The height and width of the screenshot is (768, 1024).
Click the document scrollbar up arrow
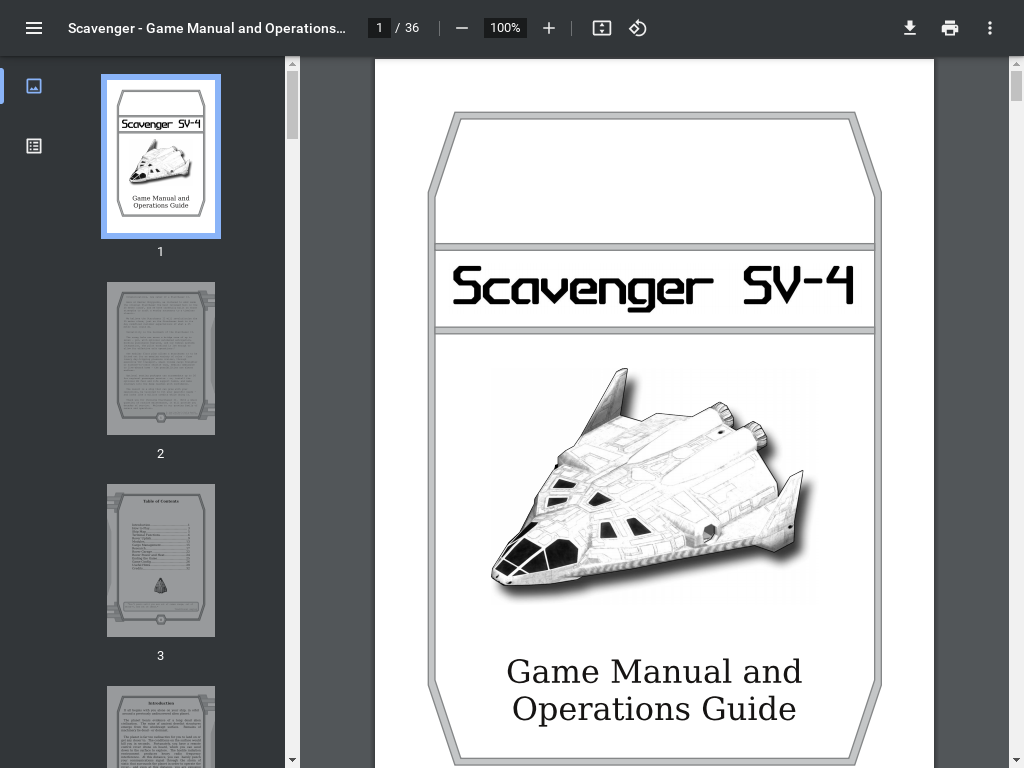pyautogui.click(x=1016, y=65)
